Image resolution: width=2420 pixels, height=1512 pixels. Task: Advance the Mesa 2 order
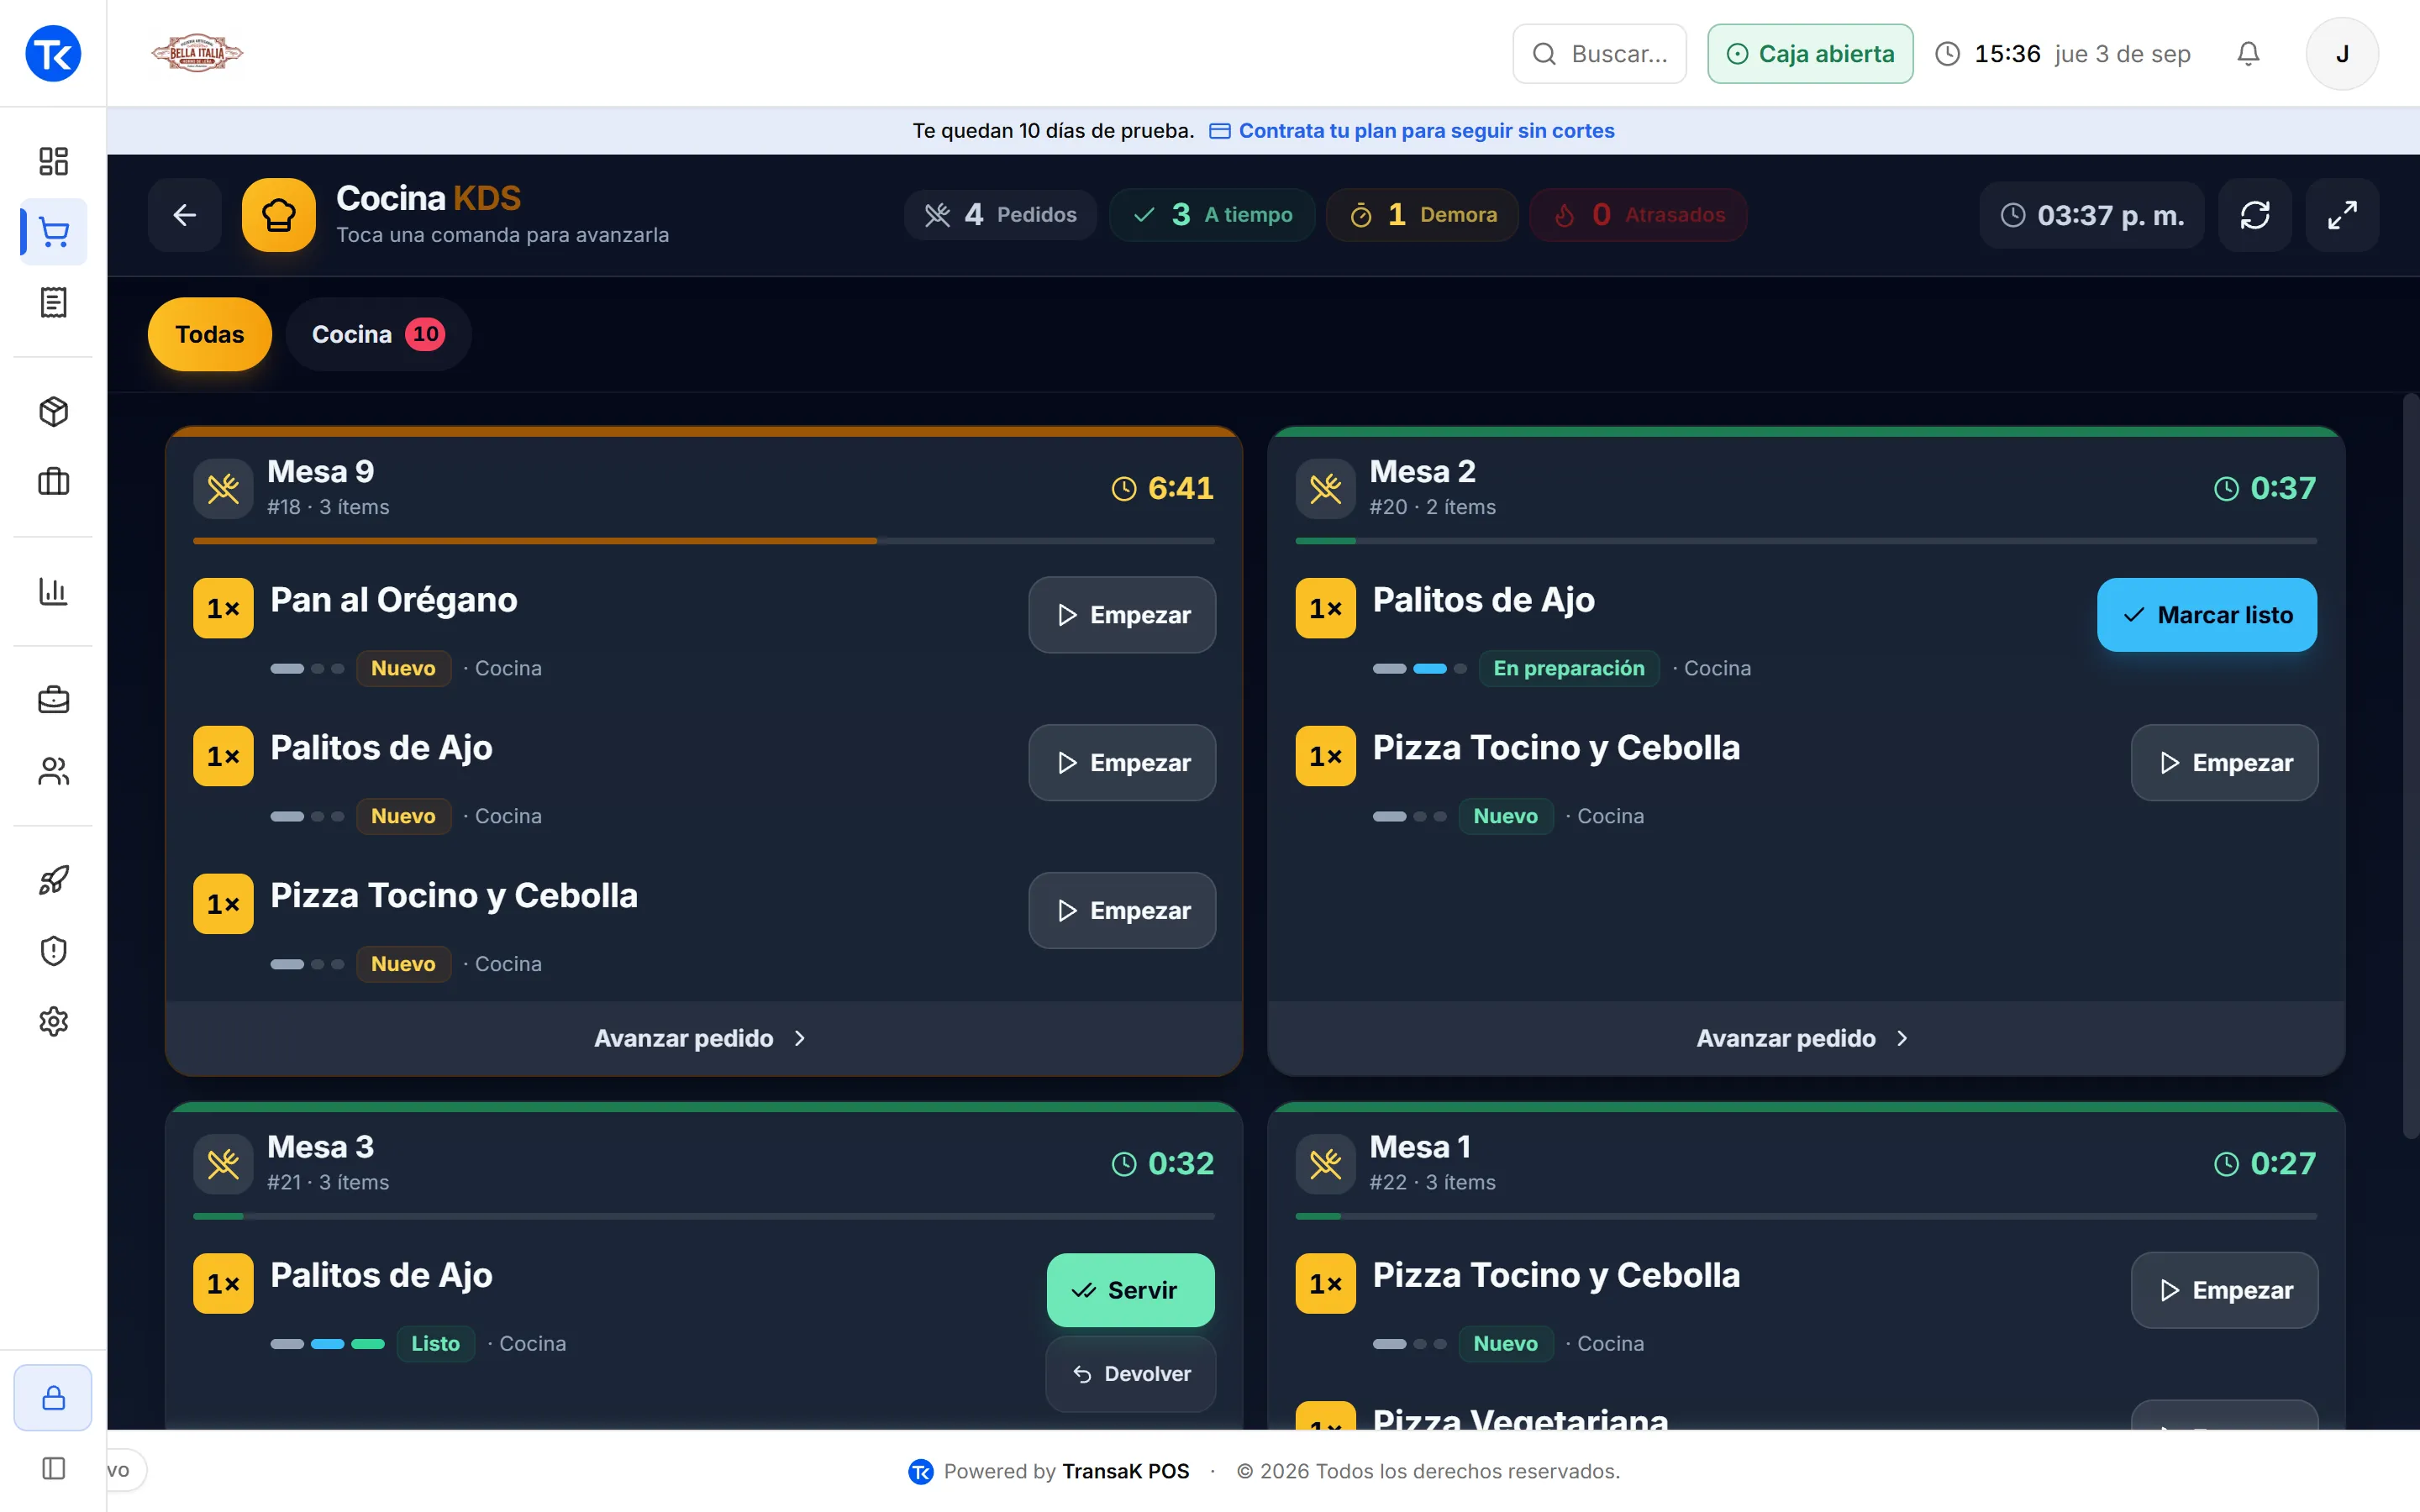(1805, 1038)
